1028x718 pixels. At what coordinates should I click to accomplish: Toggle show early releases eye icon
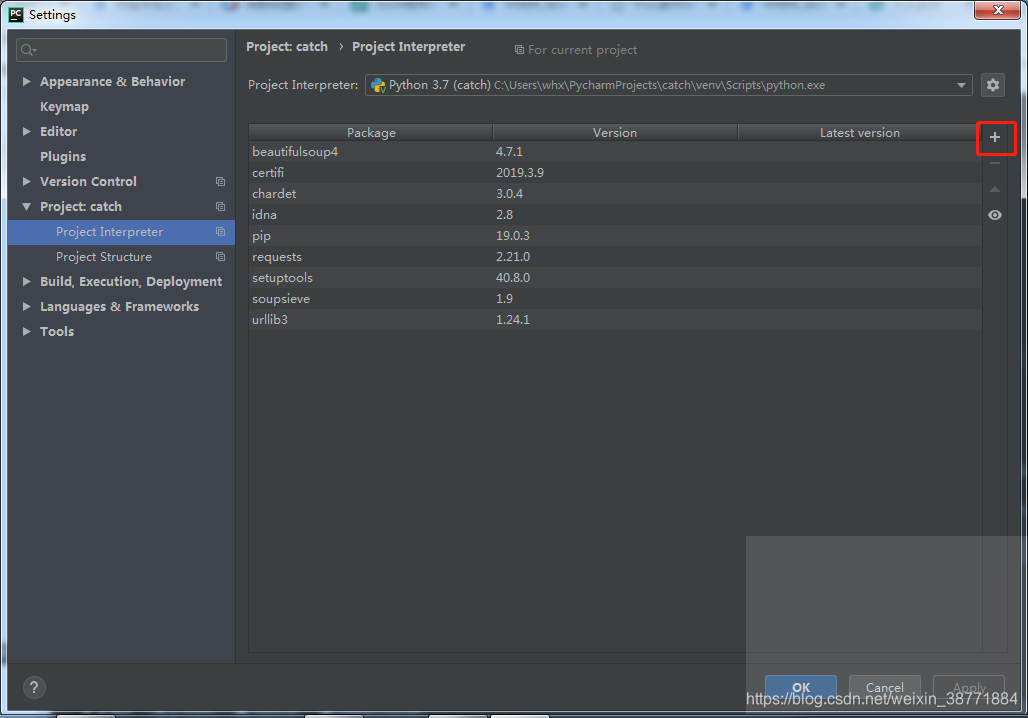[x=995, y=215]
